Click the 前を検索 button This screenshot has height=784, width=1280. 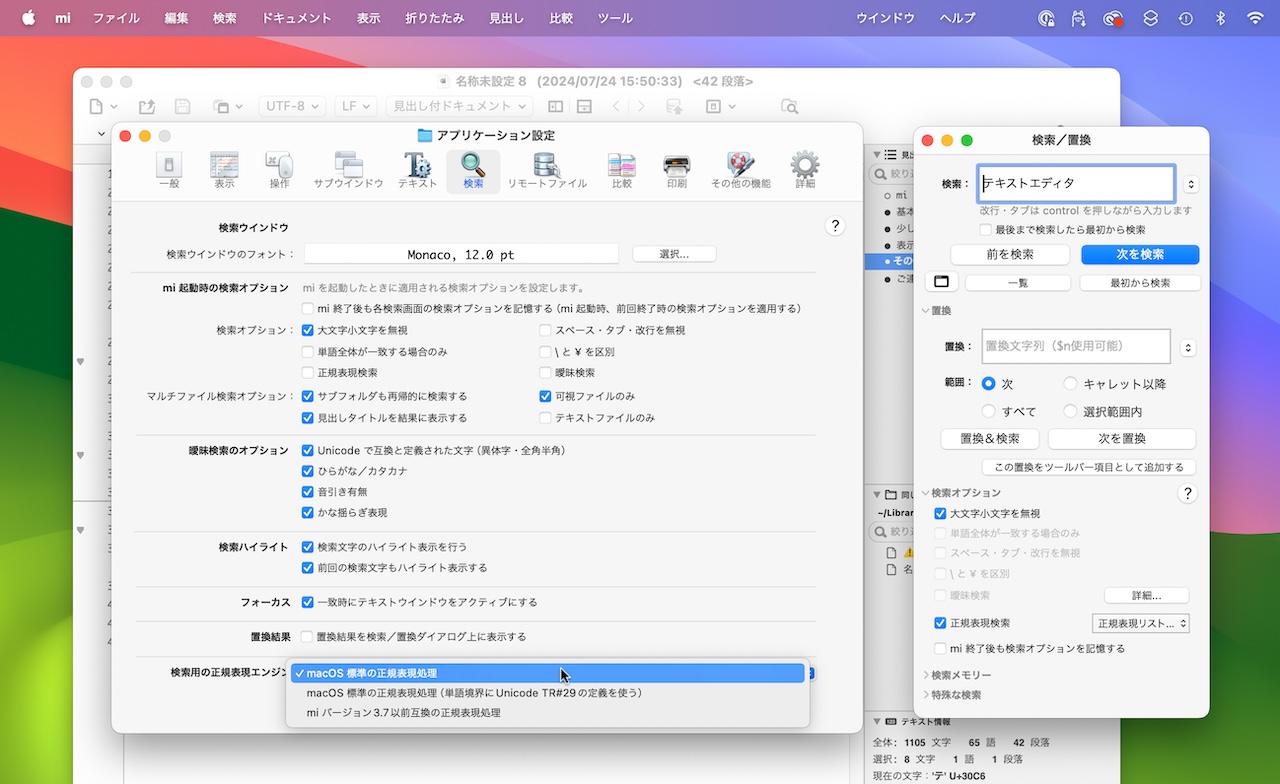click(1010, 255)
